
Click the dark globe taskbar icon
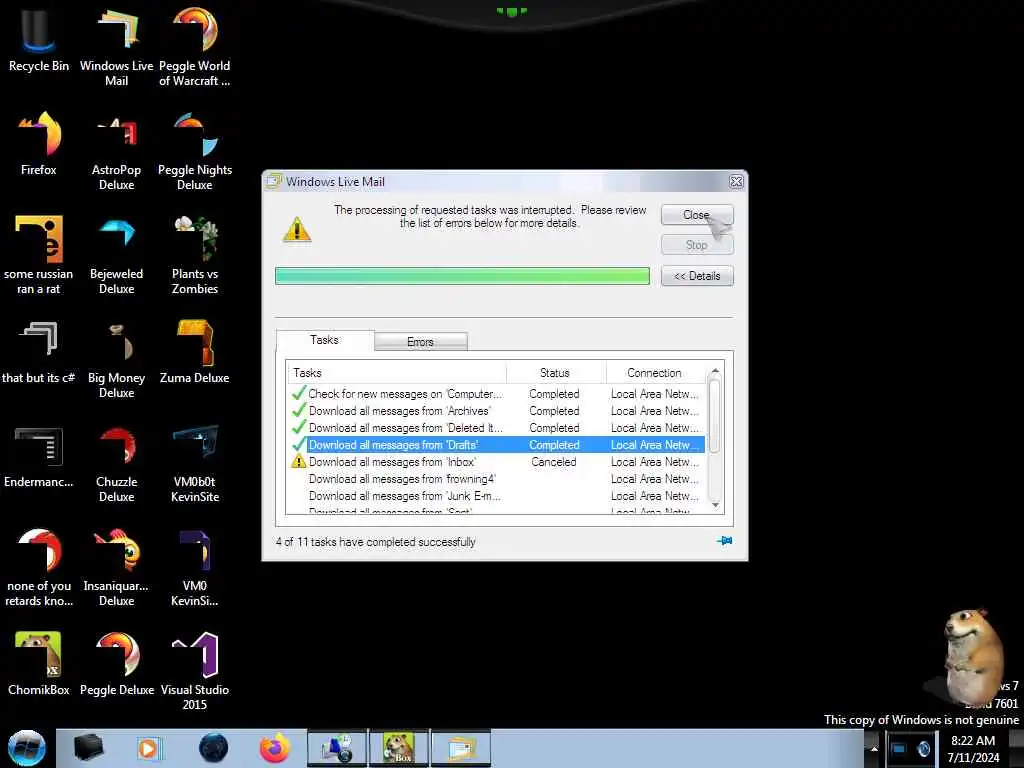214,748
